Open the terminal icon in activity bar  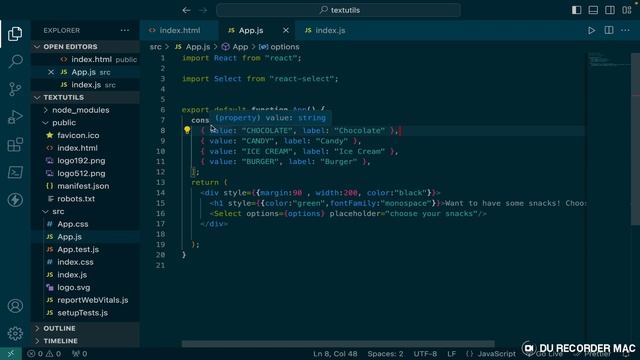click(x=15, y=172)
